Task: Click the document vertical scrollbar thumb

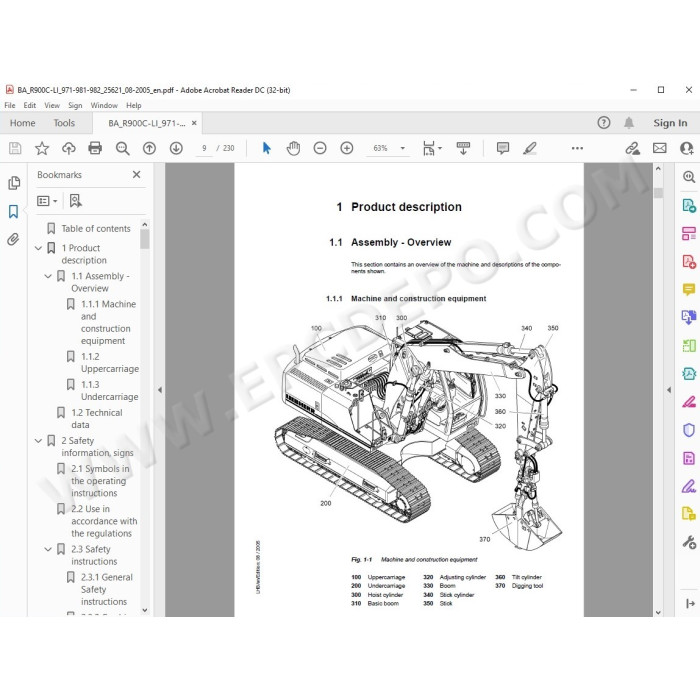Action: pos(658,193)
